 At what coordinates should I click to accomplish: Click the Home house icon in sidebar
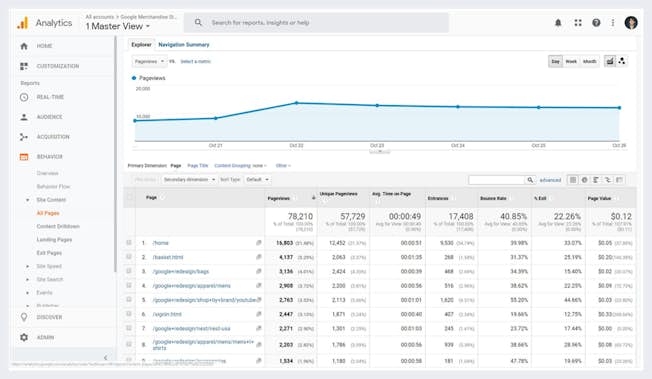tap(24, 46)
